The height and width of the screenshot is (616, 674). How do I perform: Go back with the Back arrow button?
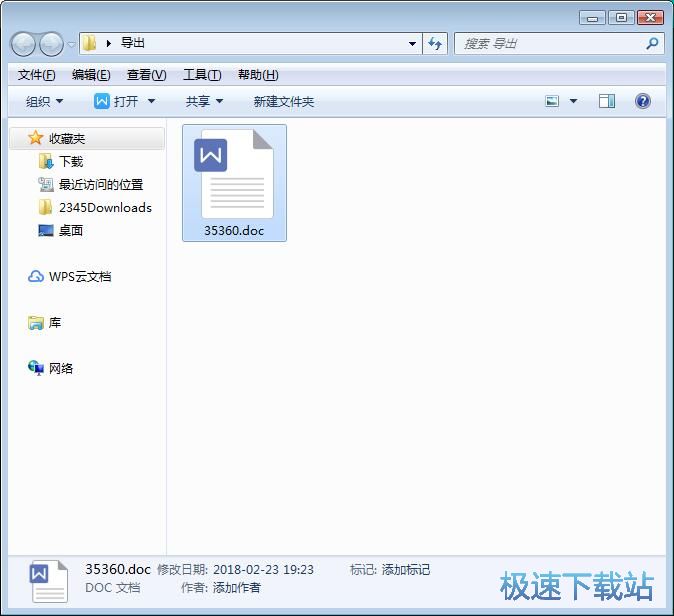(x=23, y=44)
